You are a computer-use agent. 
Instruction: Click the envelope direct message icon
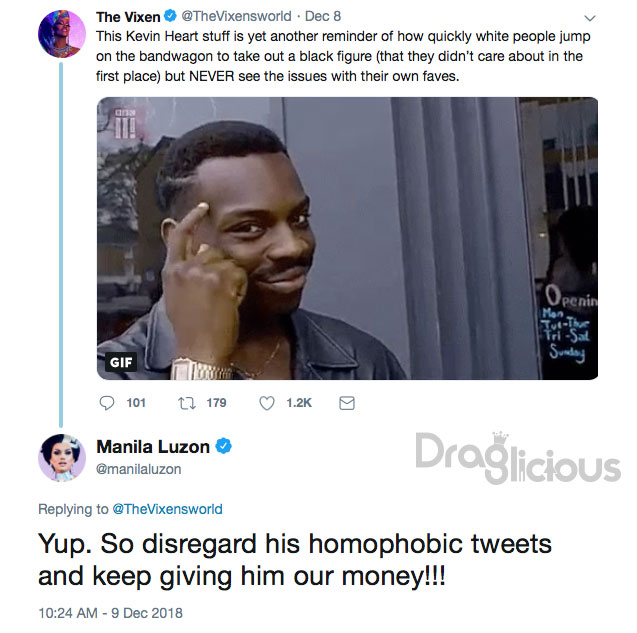click(347, 403)
